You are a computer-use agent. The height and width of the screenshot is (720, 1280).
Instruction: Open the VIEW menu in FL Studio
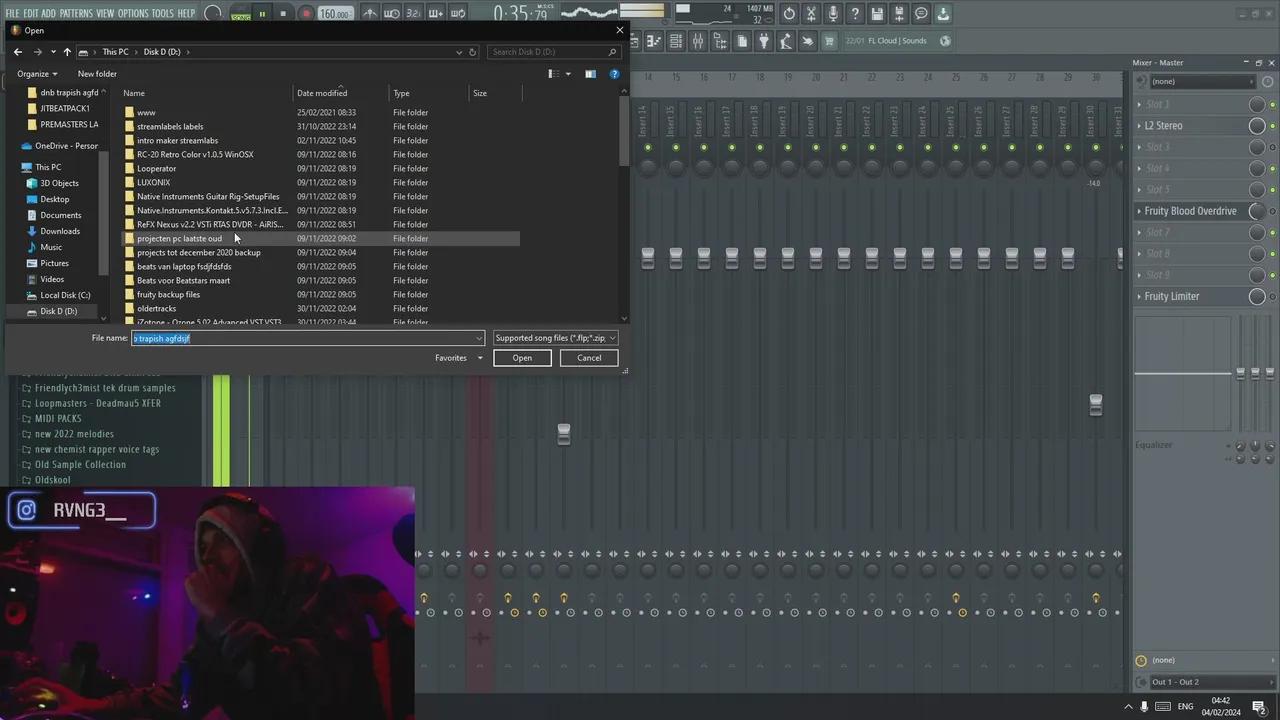click(x=105, y=14)
